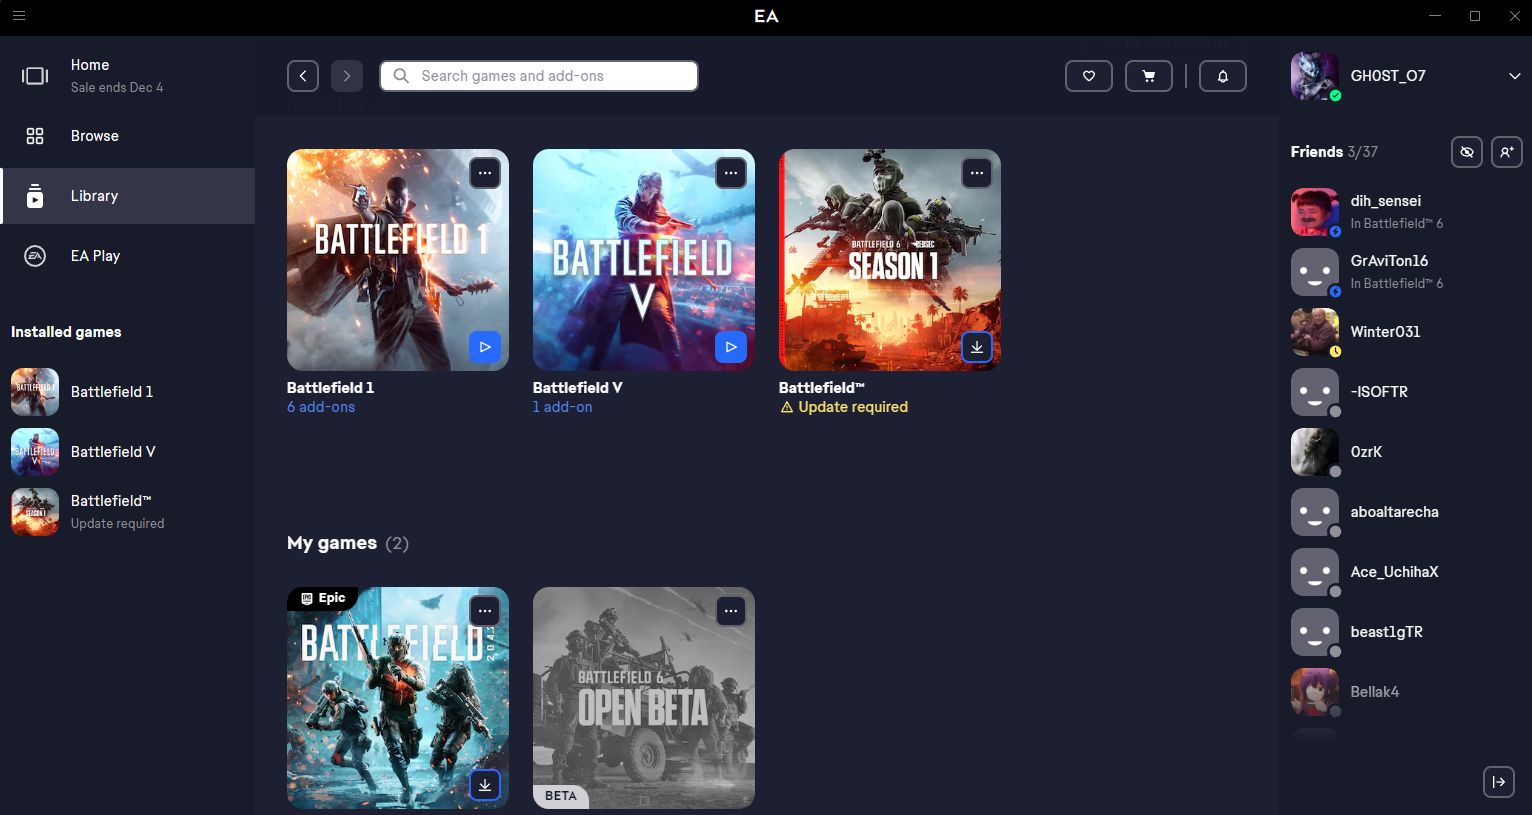Click the EA Play logo icon
Screen dimensions: 1532x815
tap(35, 256)
